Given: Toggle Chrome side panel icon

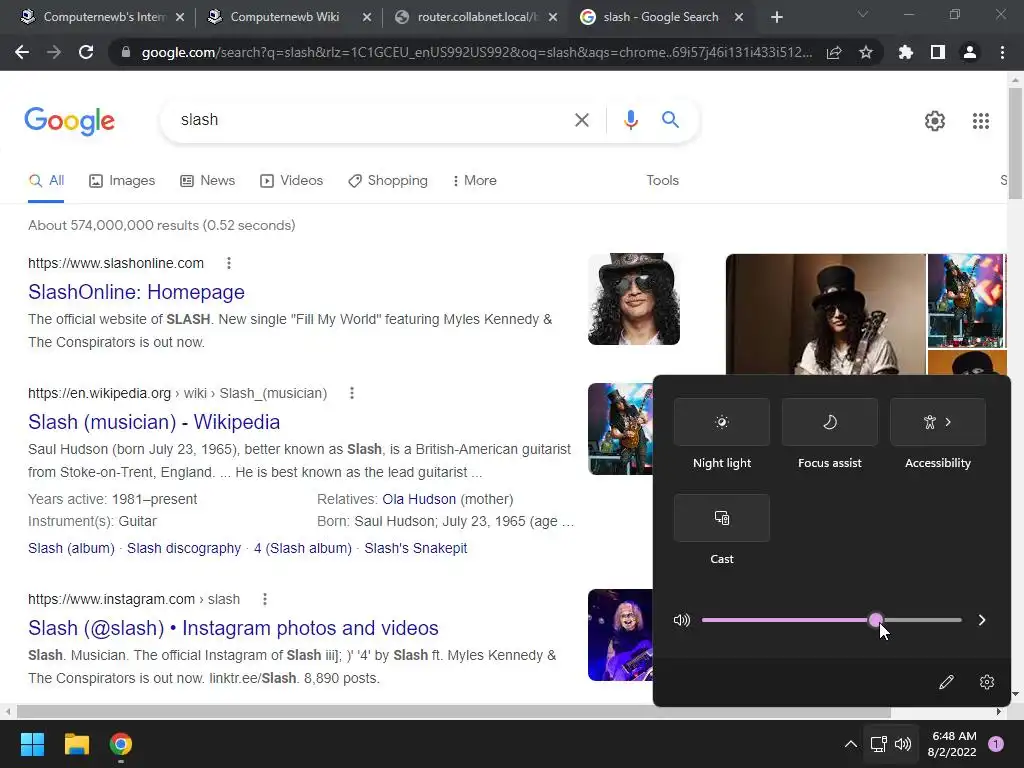Looking at the screenshot, I should [938, 52].
